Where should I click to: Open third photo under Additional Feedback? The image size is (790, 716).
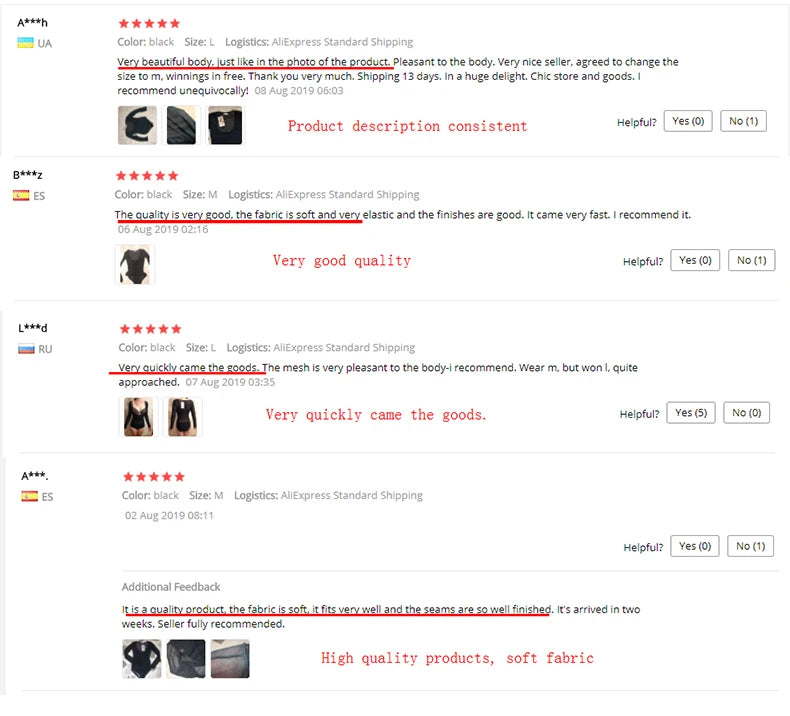click(x=230, y=659)
